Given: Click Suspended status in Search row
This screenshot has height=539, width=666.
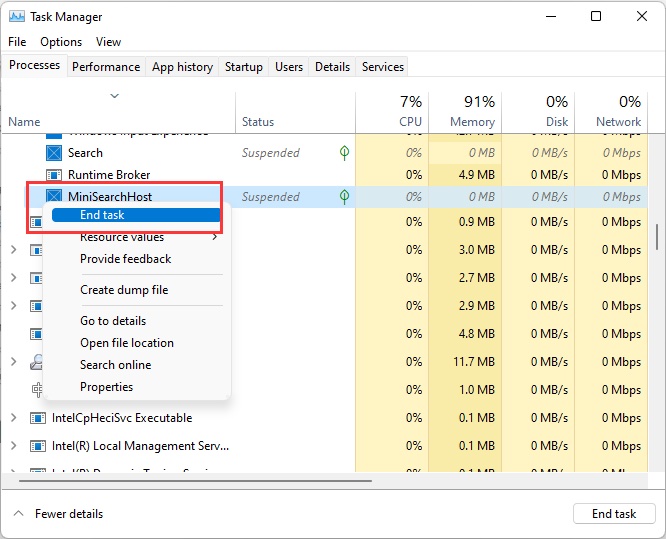Looking at the screenshot, I should point(271,153).
